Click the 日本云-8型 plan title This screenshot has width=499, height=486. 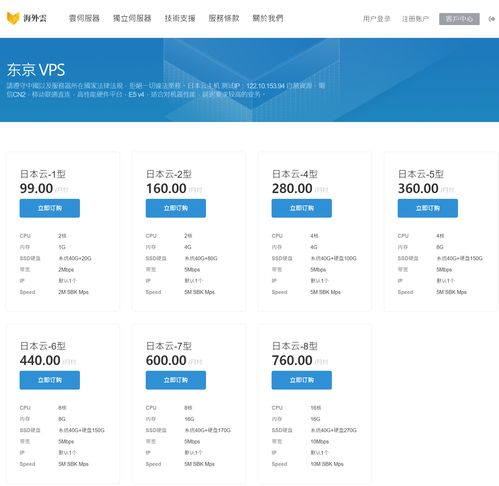[295, 346]
